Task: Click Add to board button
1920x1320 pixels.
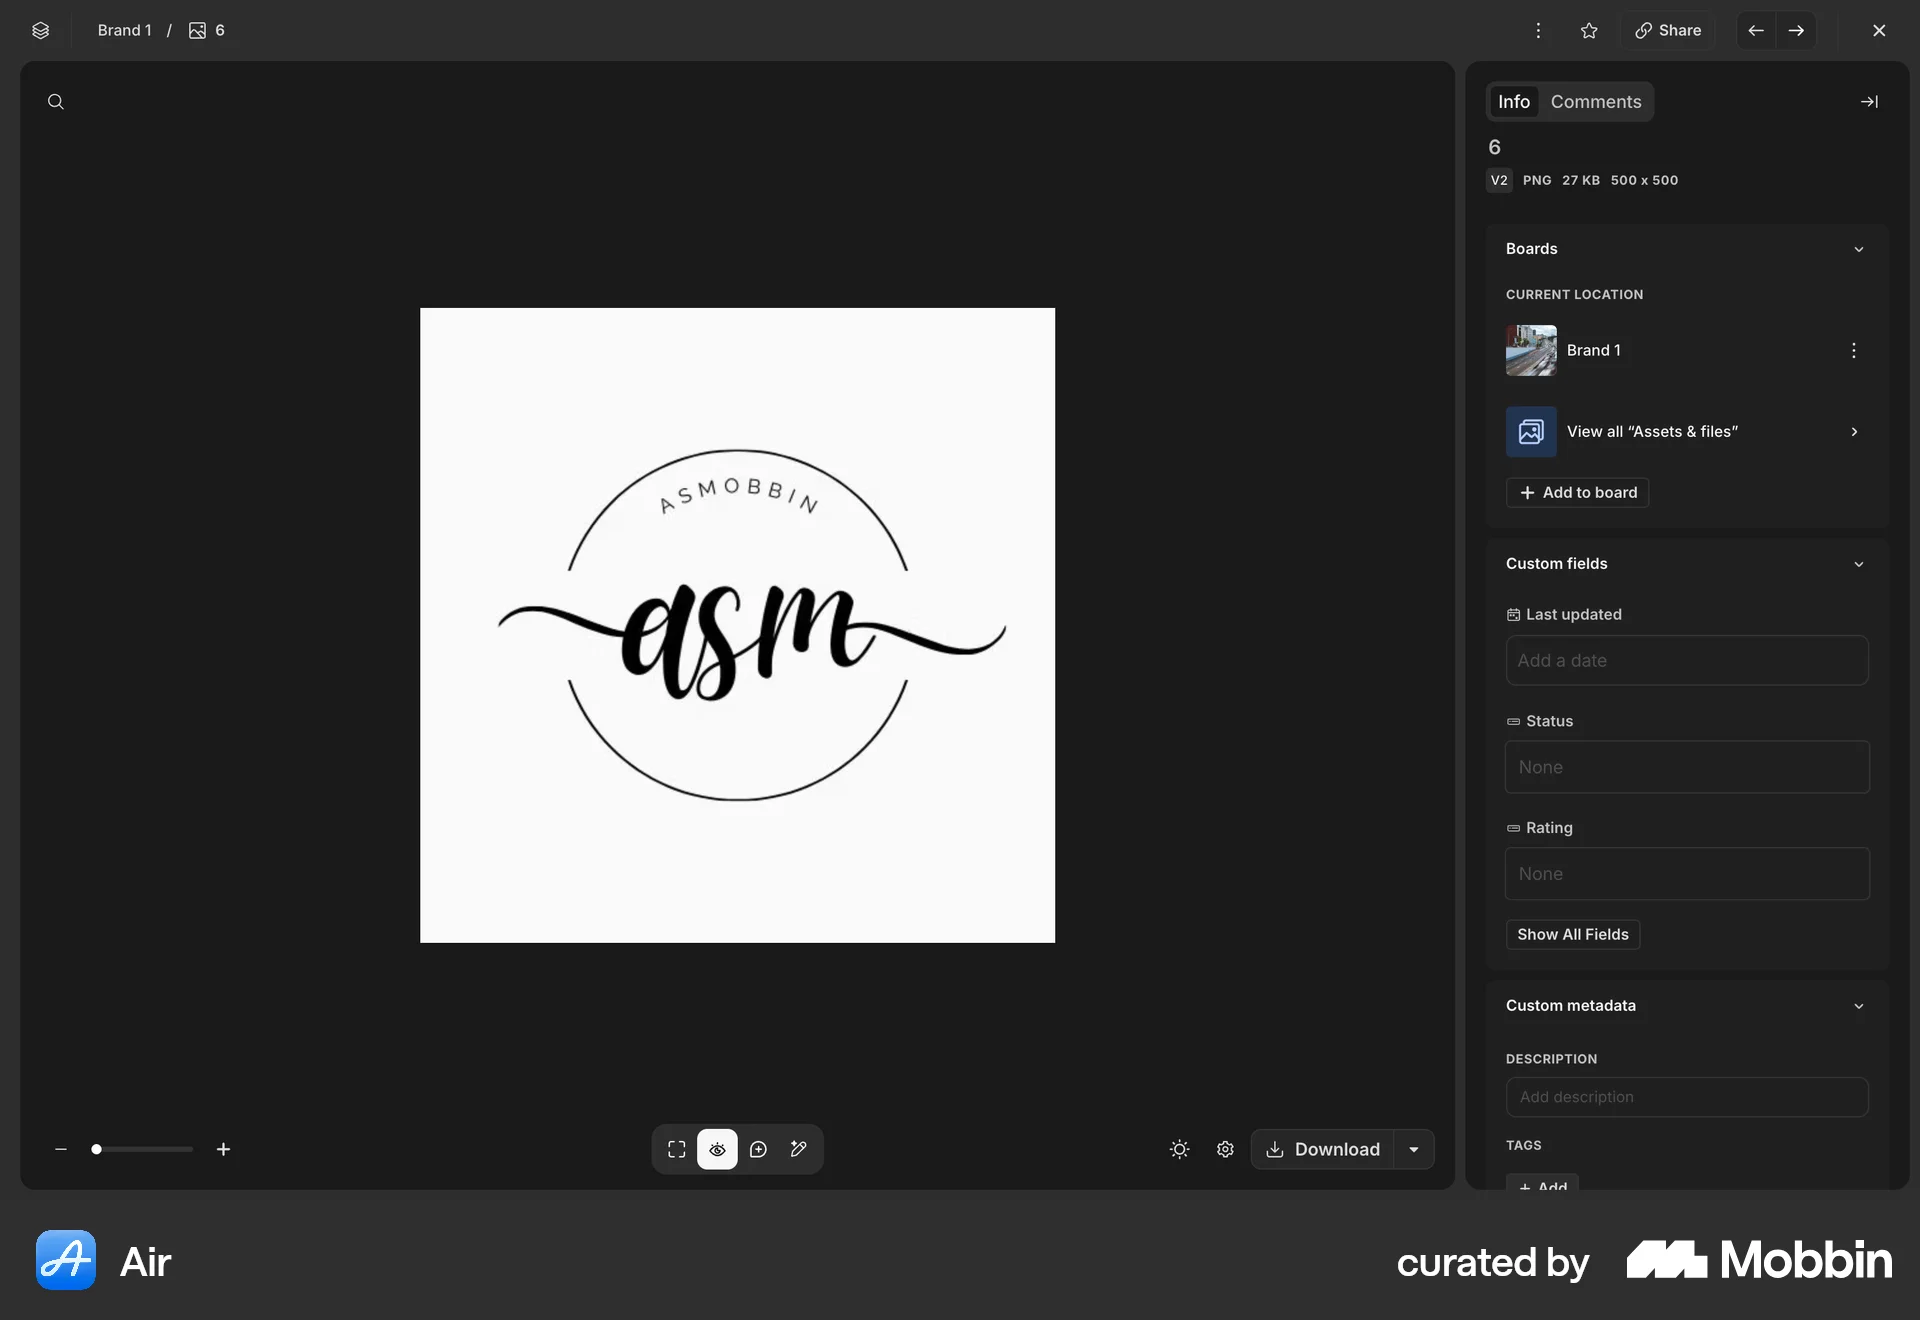Action: point(1577,492)
